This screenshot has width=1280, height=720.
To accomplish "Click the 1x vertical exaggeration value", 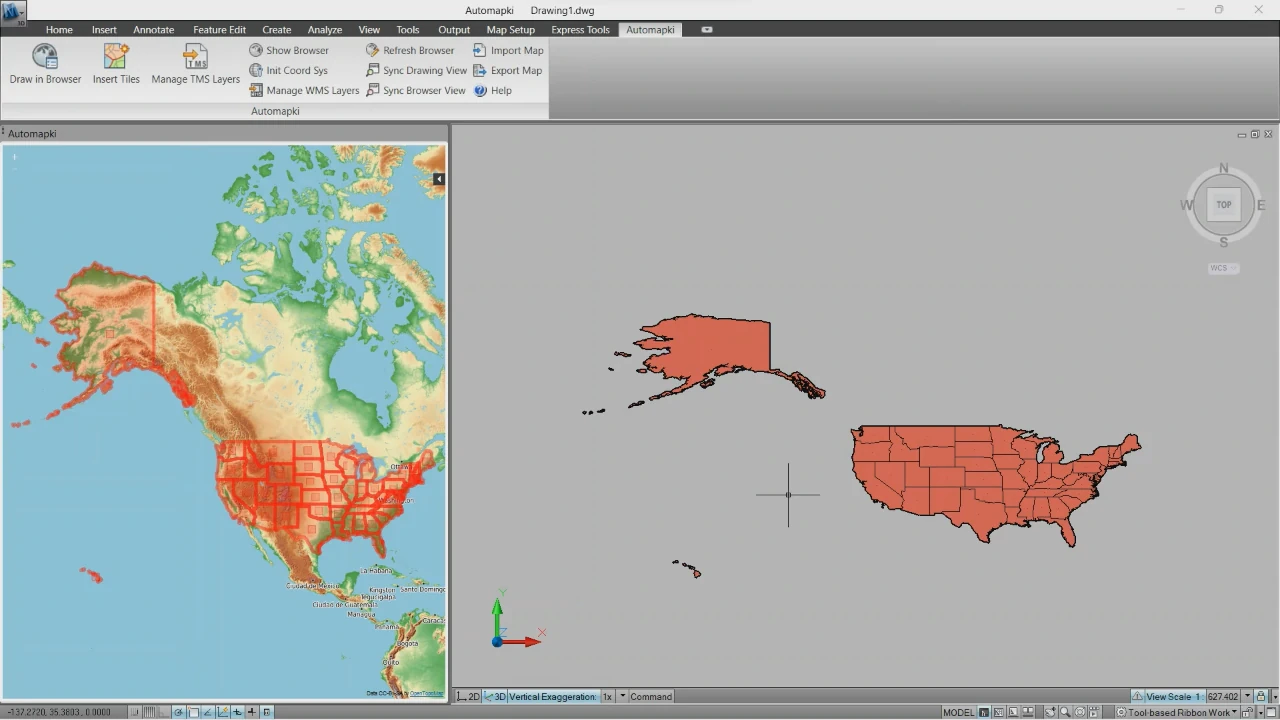I will click(607, 696).
